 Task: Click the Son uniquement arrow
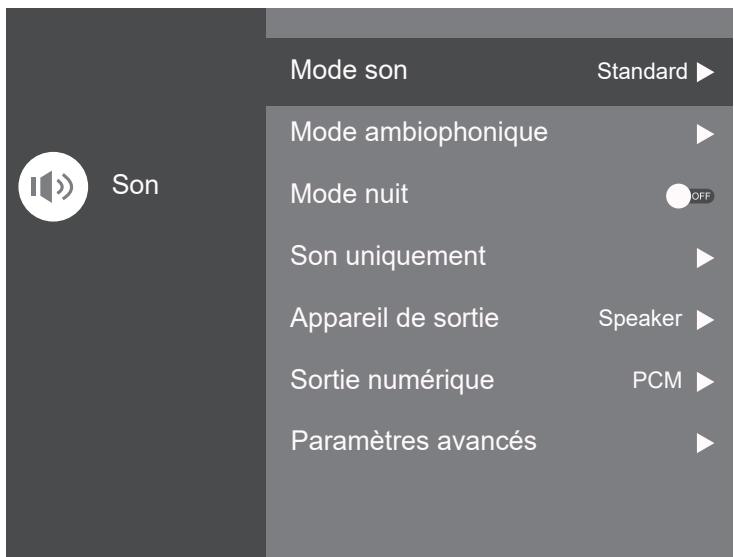coord(705,258)
